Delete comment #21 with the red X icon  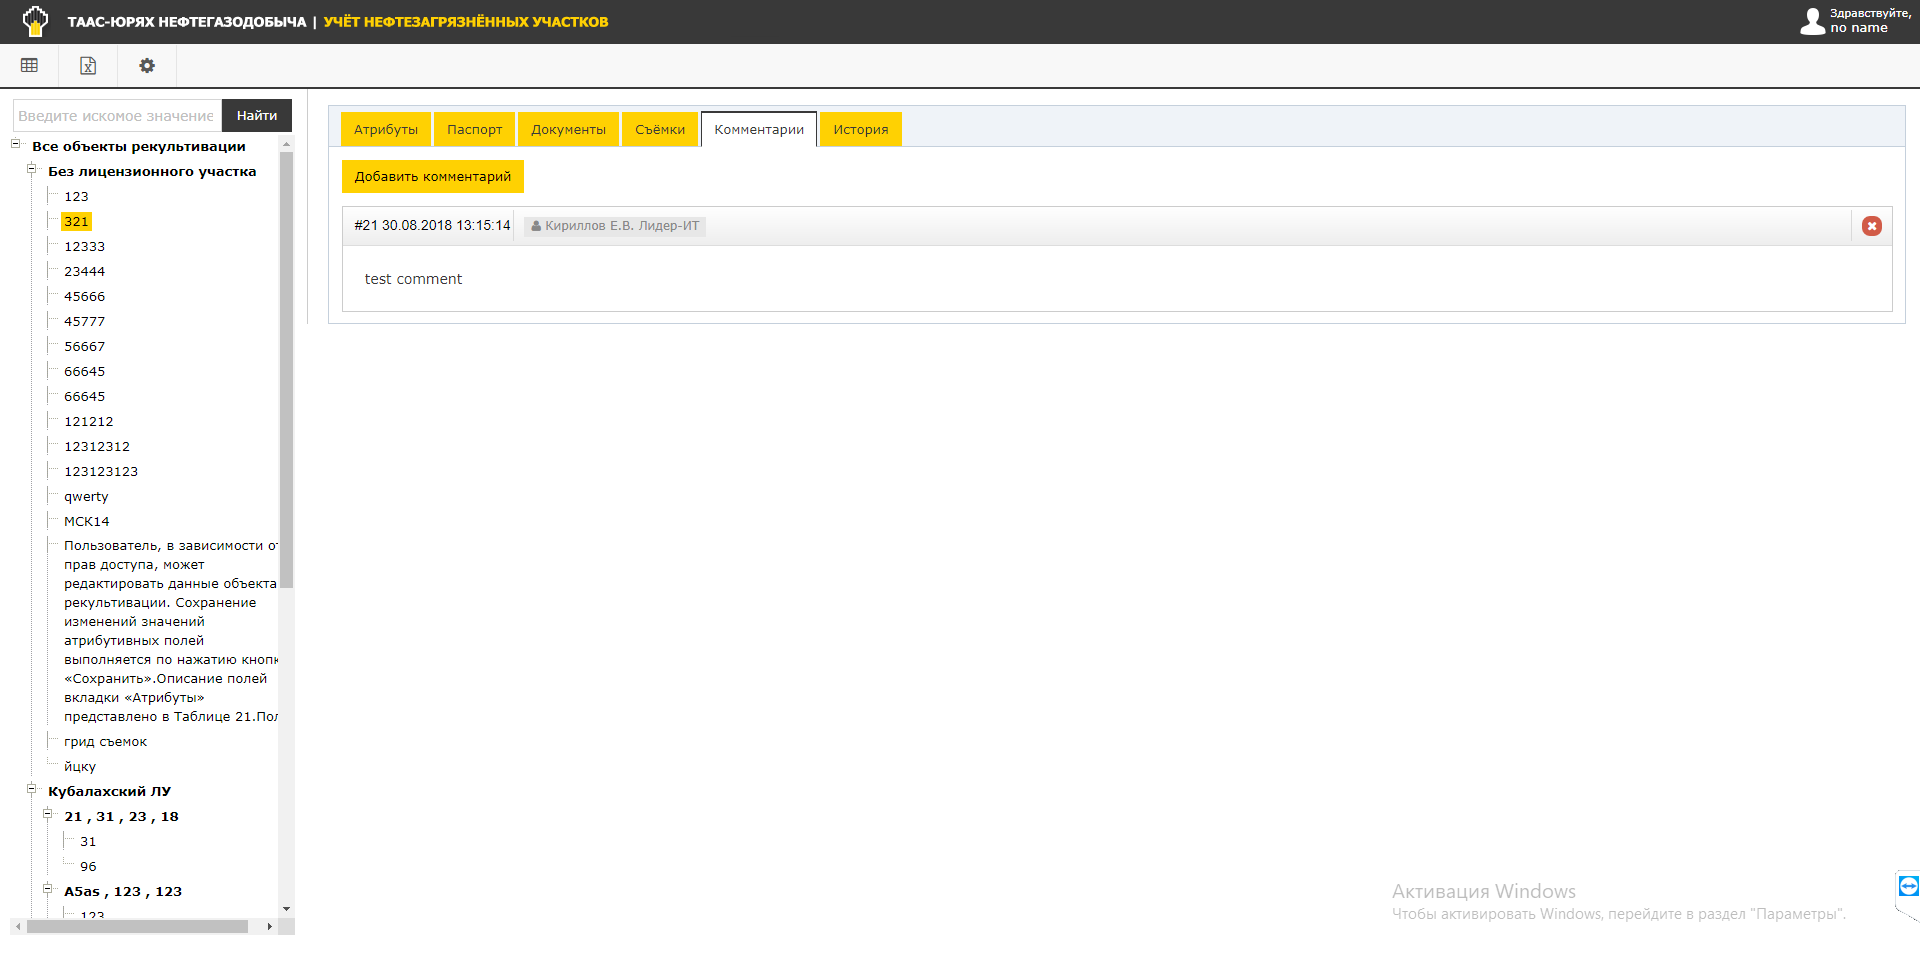(x=1871, y=226)
